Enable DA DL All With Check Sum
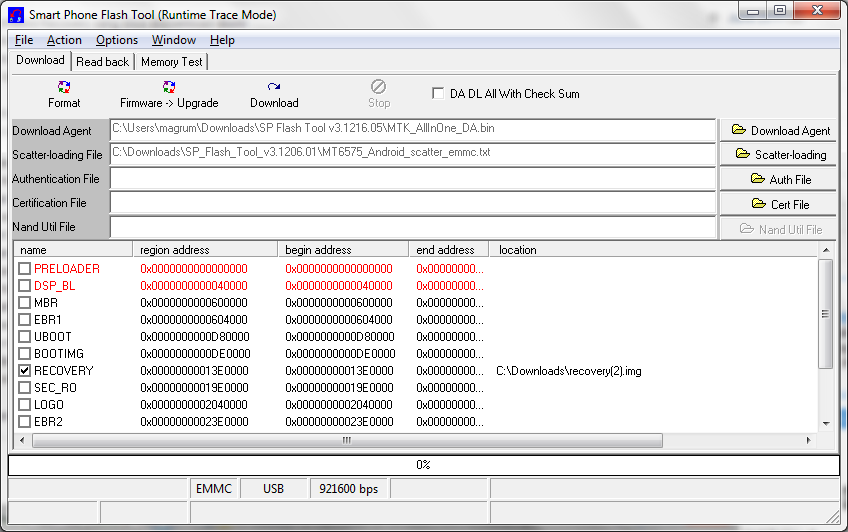The height and width of the screenshot is (532, 848). 438,94
